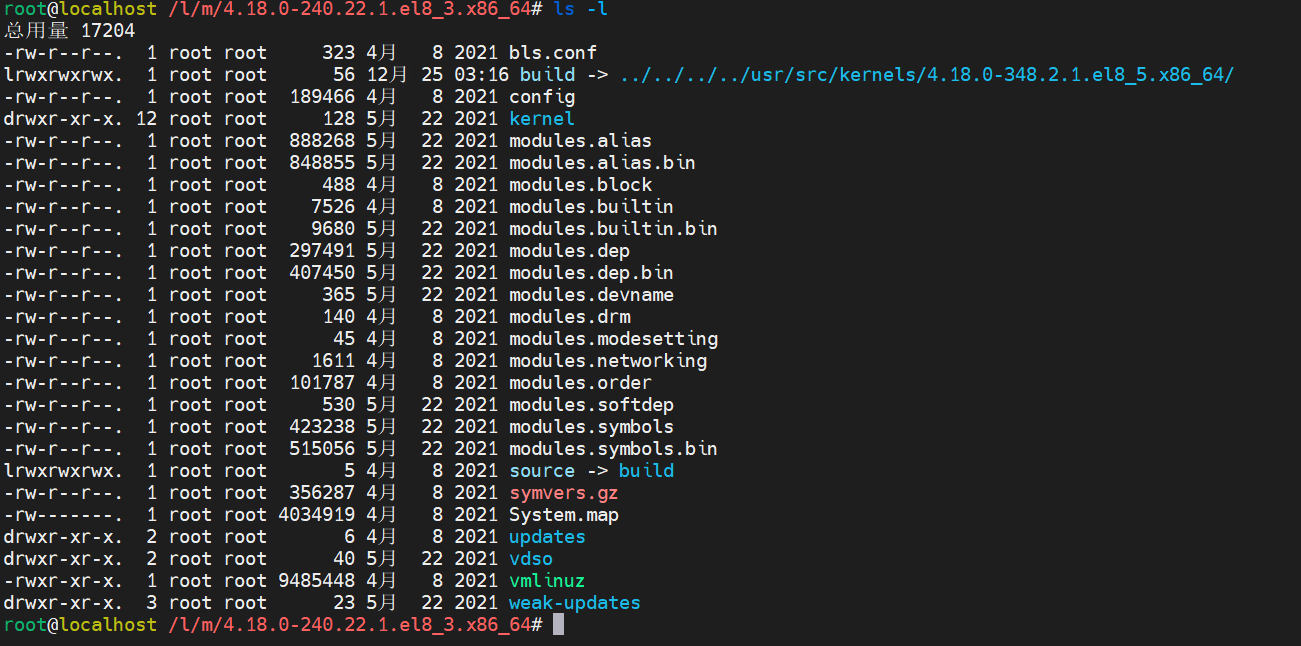Image resolution: width=1301 pixels, height=646 pixels.
Task: Click the symlink target path ending el8_5.x86_64
Action: point(927,75)
